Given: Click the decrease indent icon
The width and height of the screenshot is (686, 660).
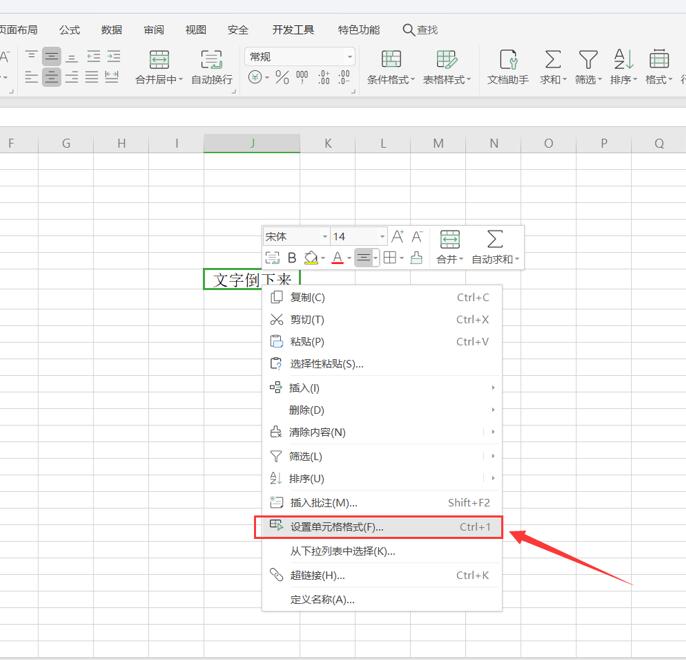Looking at the screenshot, I should tap(93, 56).
